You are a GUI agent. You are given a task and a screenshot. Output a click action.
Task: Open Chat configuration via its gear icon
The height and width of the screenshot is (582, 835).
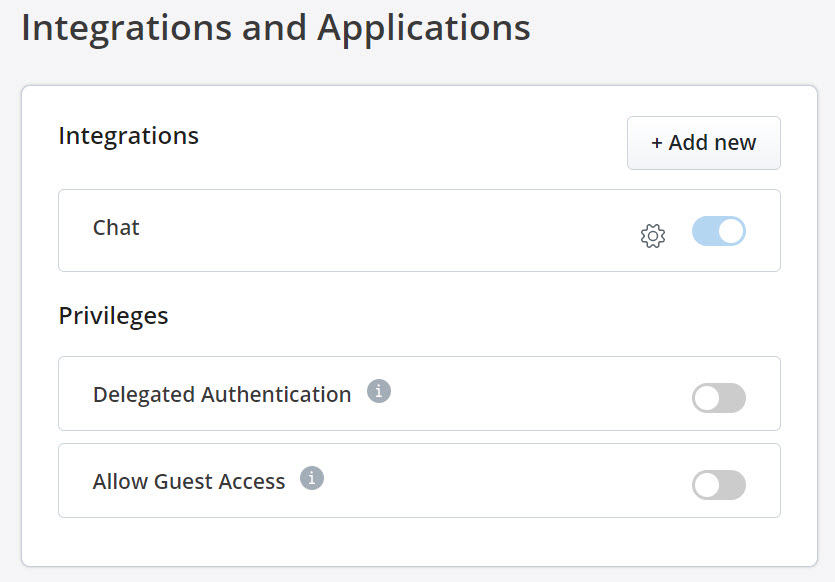pyautogui.click(x=653, y=237)
